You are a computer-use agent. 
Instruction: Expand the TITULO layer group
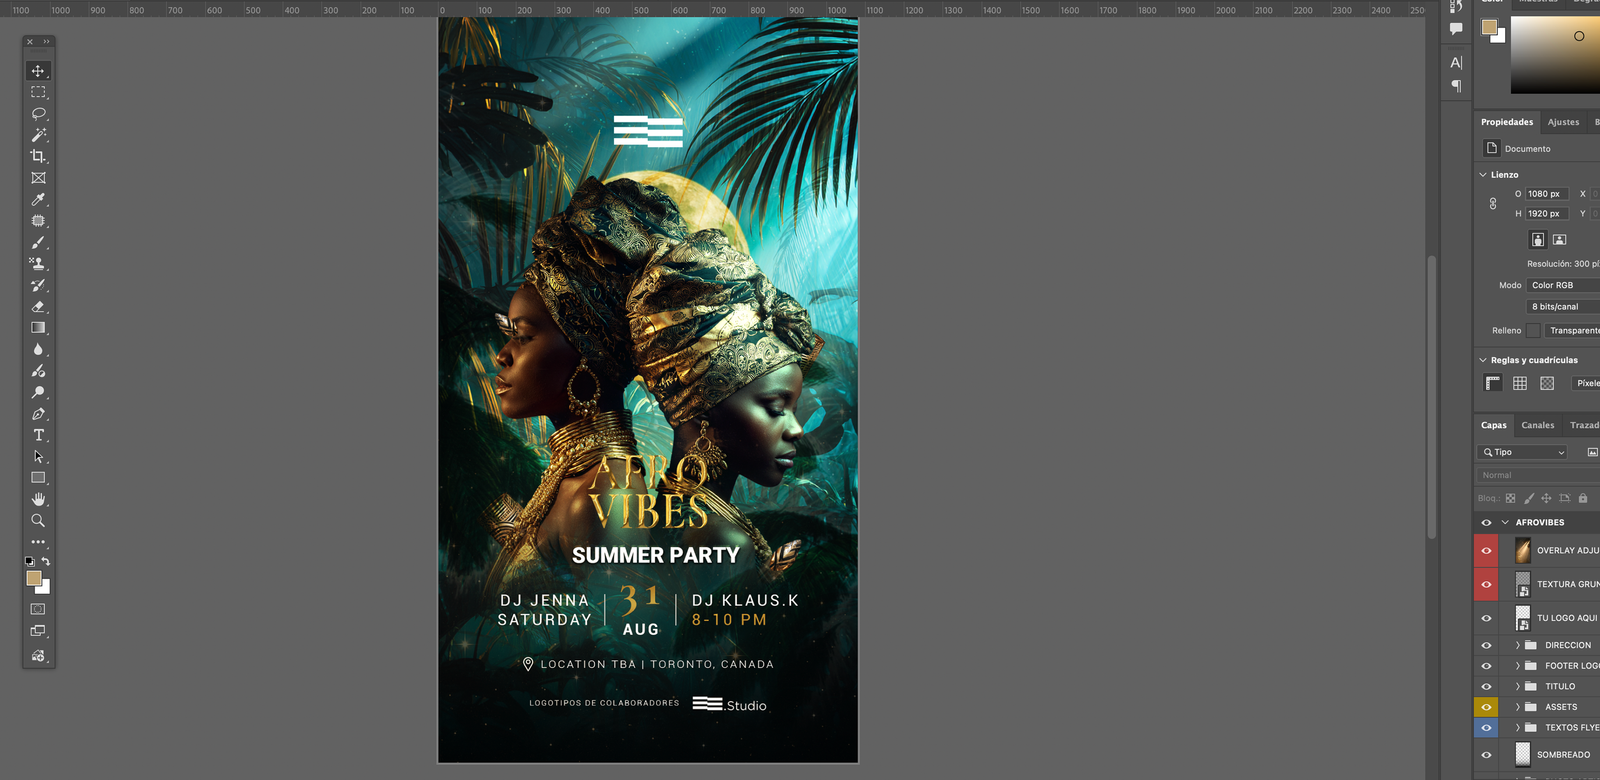pyautogui.click(x=1517, y=687)
